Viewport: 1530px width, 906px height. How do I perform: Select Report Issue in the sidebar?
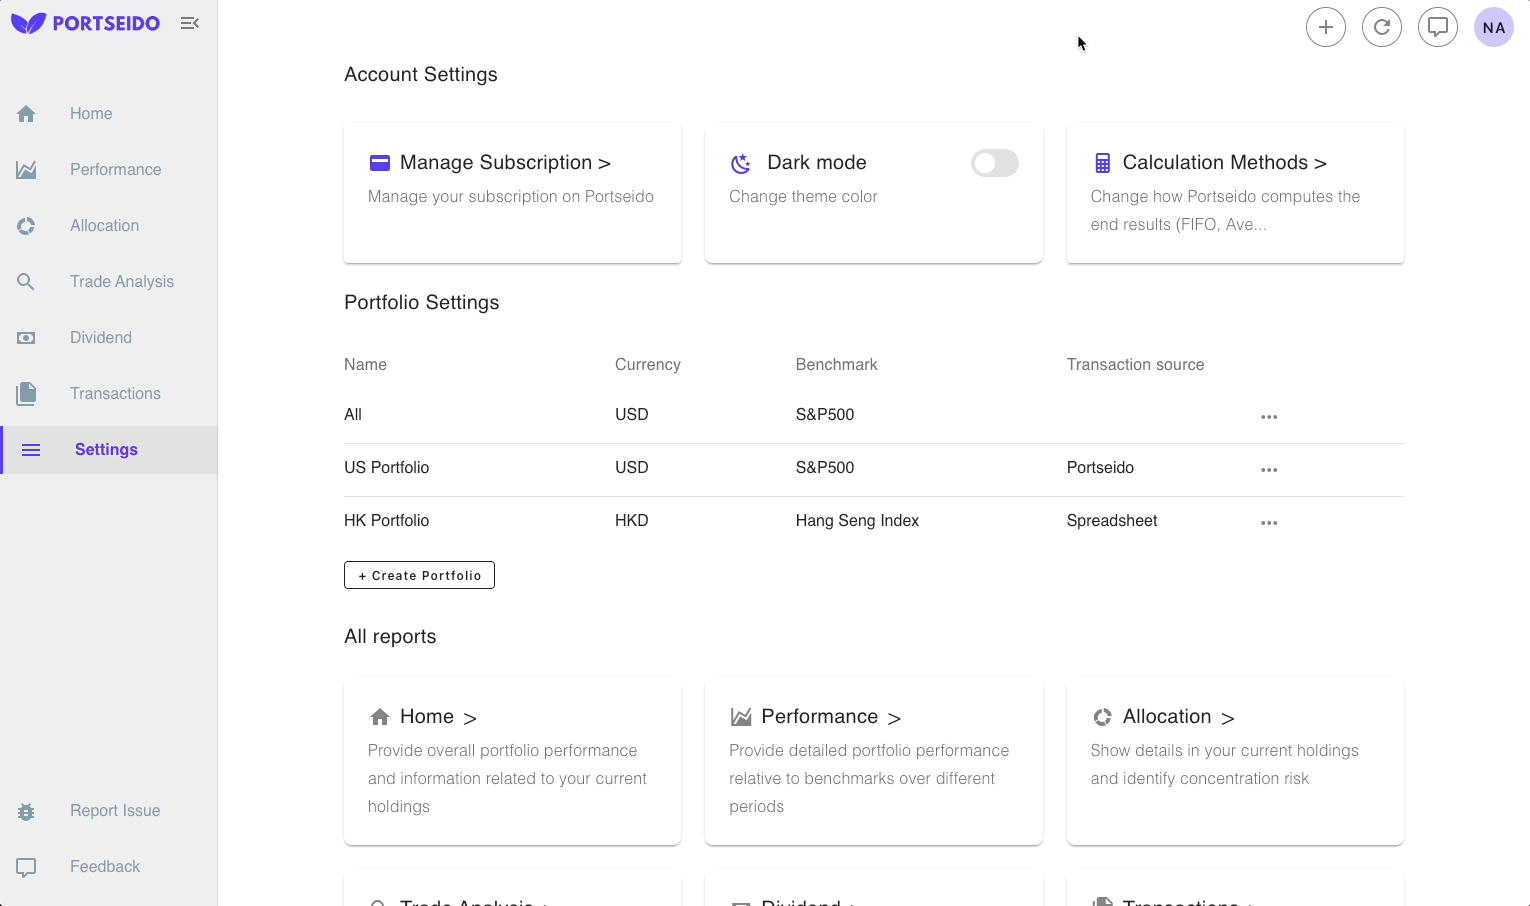pos(114,811)
